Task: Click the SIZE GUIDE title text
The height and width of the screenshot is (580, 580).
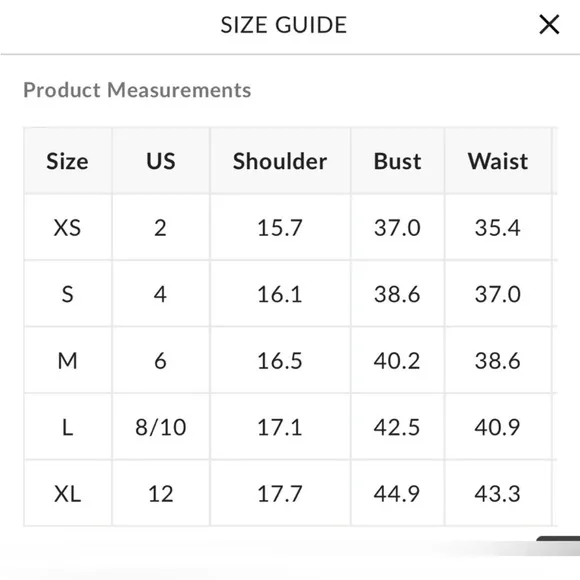Action: point(284,25)
